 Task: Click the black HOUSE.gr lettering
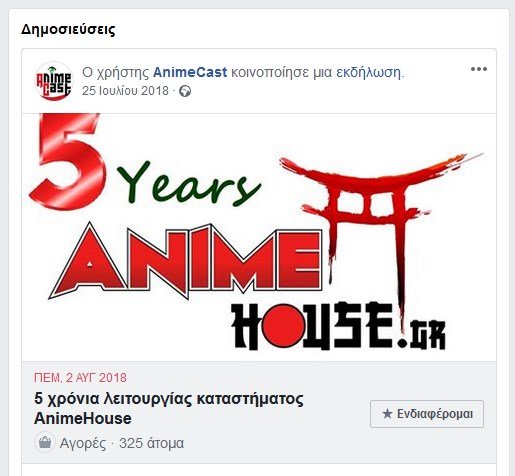(338, 327)
